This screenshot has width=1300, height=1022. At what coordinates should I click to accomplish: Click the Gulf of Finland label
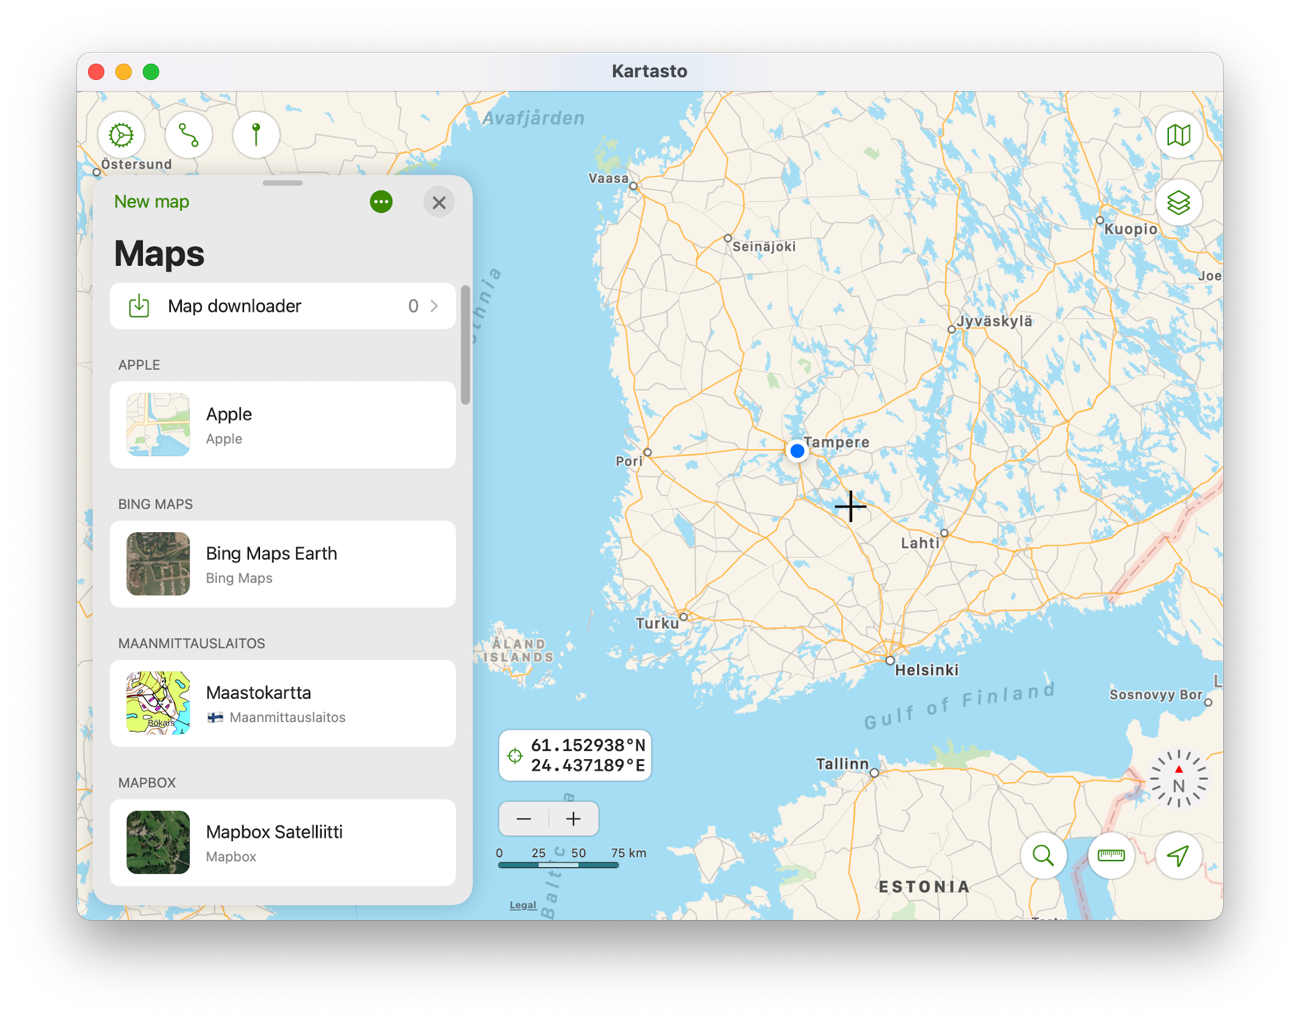[960, 706]
